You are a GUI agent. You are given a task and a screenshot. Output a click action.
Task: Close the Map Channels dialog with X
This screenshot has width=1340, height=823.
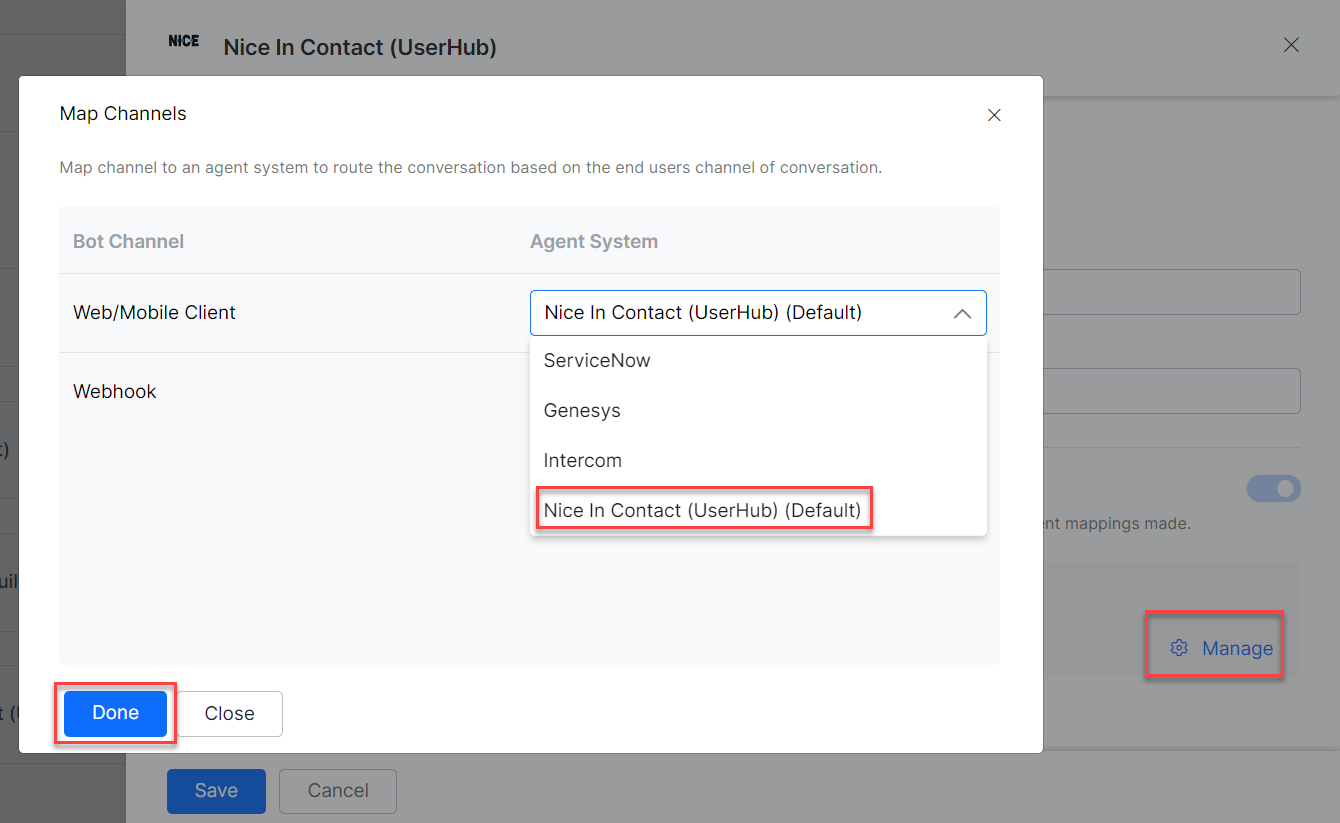point(994,115)
